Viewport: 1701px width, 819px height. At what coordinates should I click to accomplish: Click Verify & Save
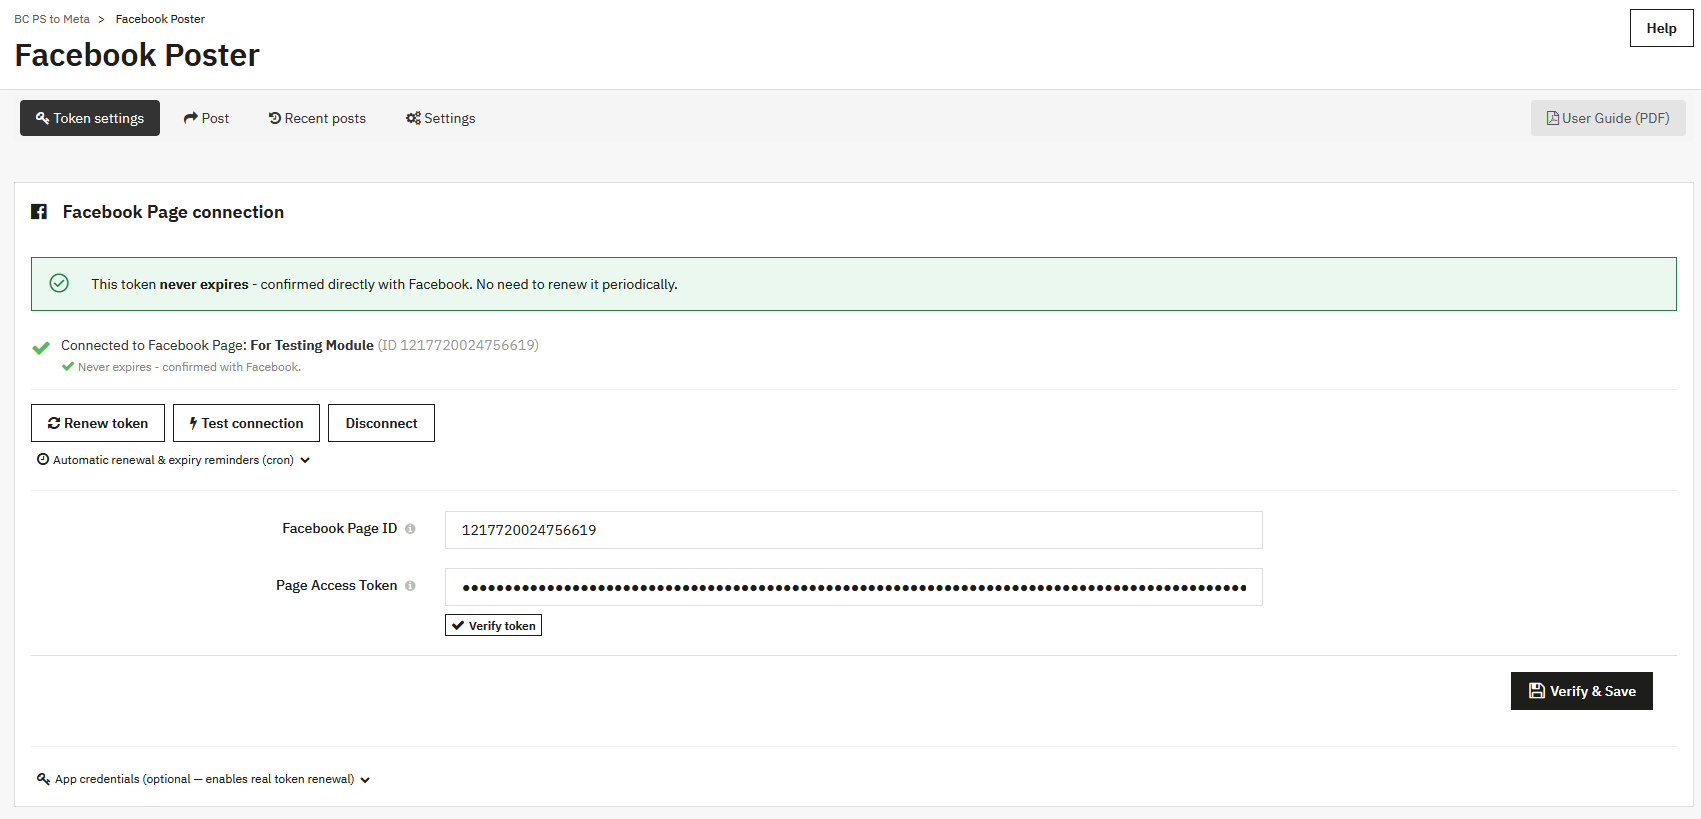coord(1582,691)
